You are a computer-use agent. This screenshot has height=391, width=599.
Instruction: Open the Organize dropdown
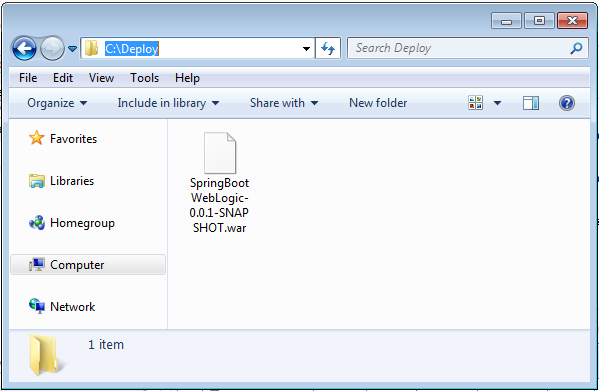coord(57,103)
